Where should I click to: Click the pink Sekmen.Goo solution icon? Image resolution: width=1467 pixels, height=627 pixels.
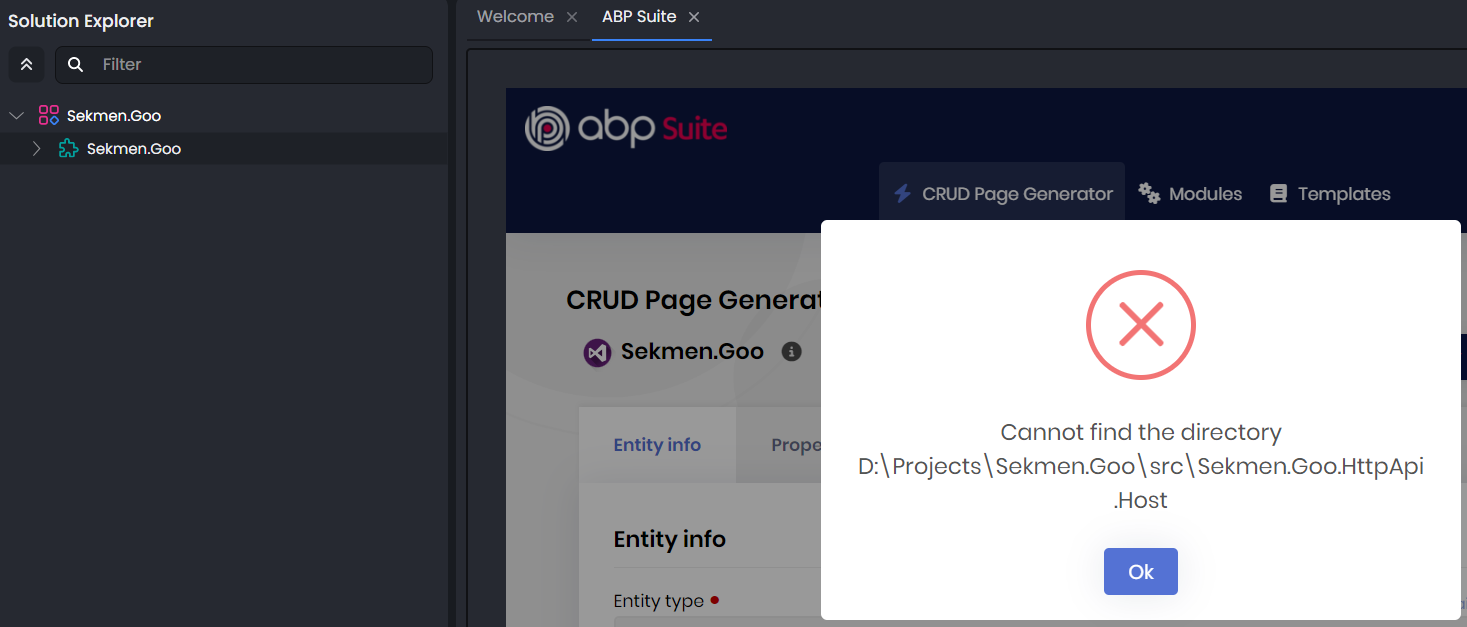click(48, 116)
